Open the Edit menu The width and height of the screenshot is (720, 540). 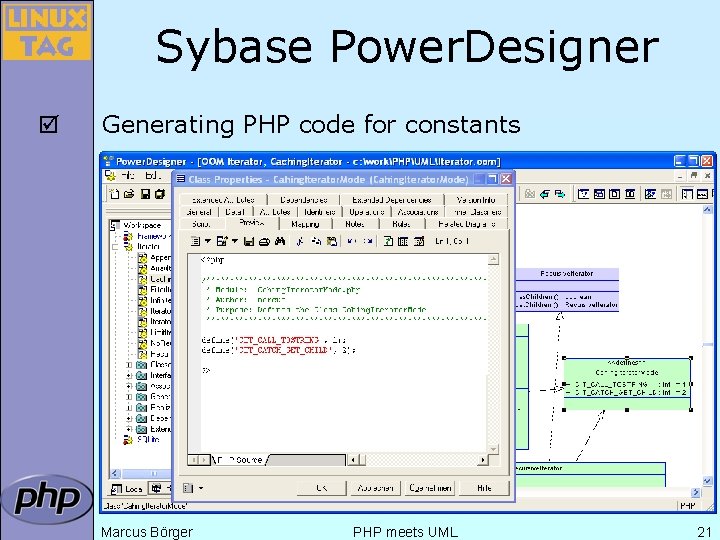tap(152, 175)
